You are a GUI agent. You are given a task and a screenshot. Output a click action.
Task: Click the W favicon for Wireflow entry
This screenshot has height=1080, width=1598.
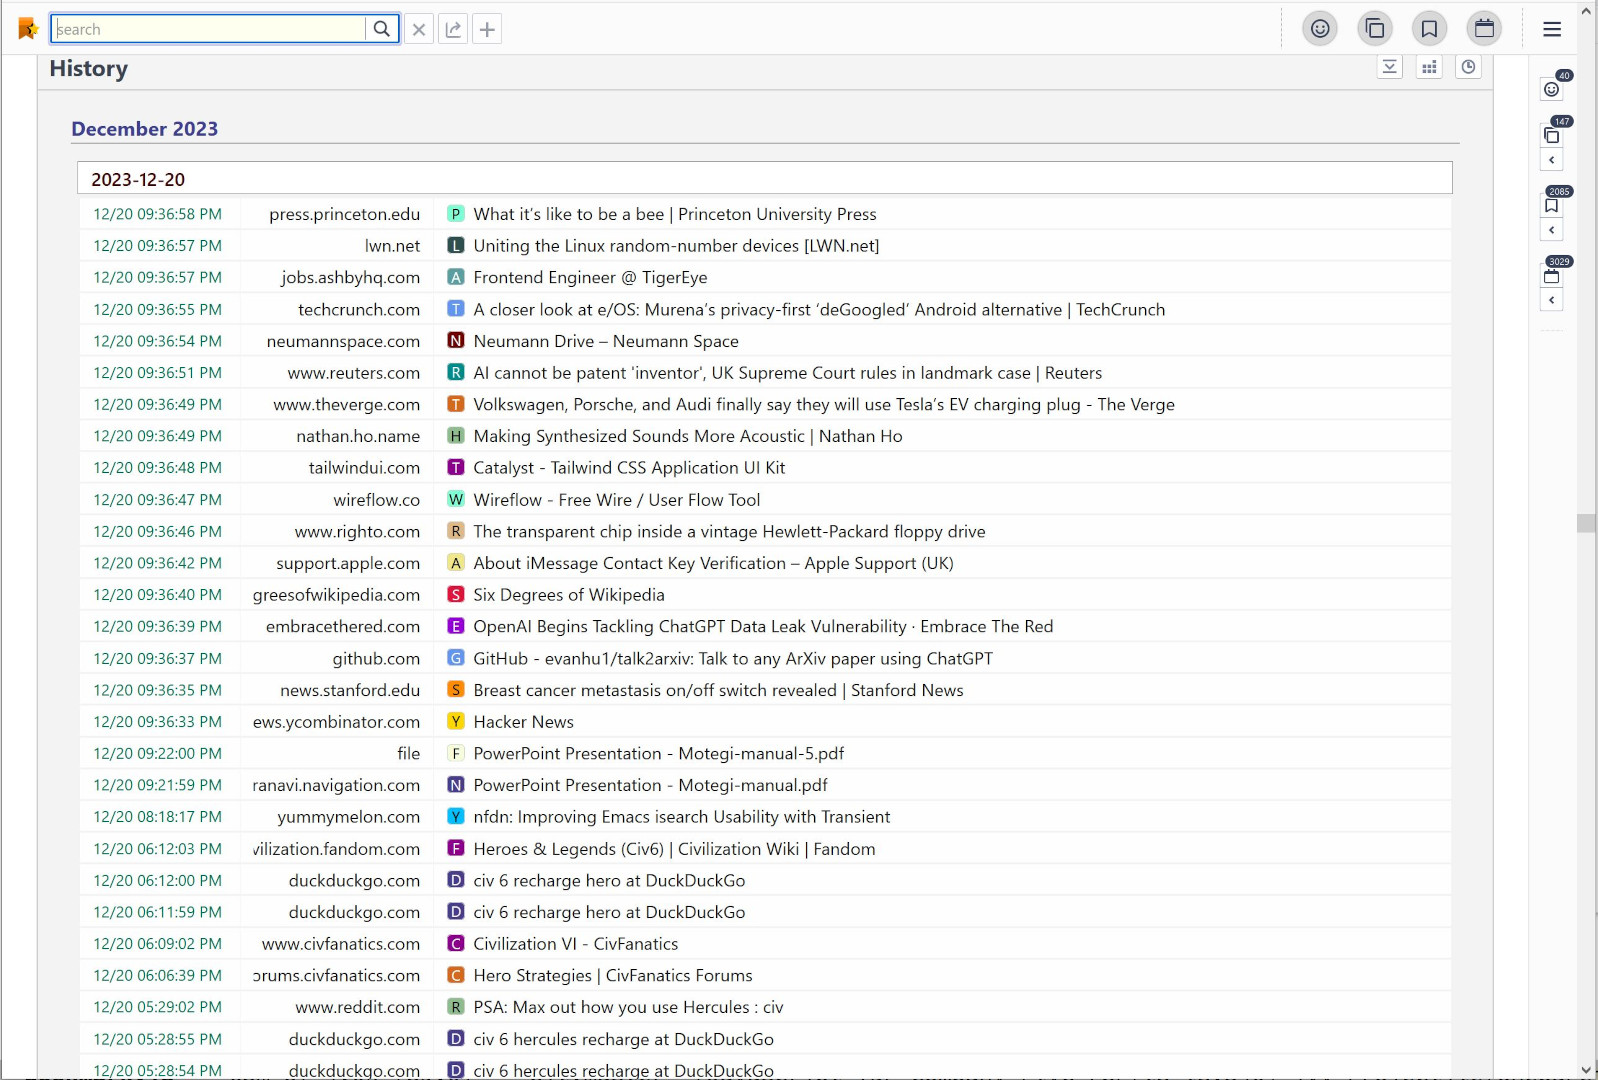[456, 500]
